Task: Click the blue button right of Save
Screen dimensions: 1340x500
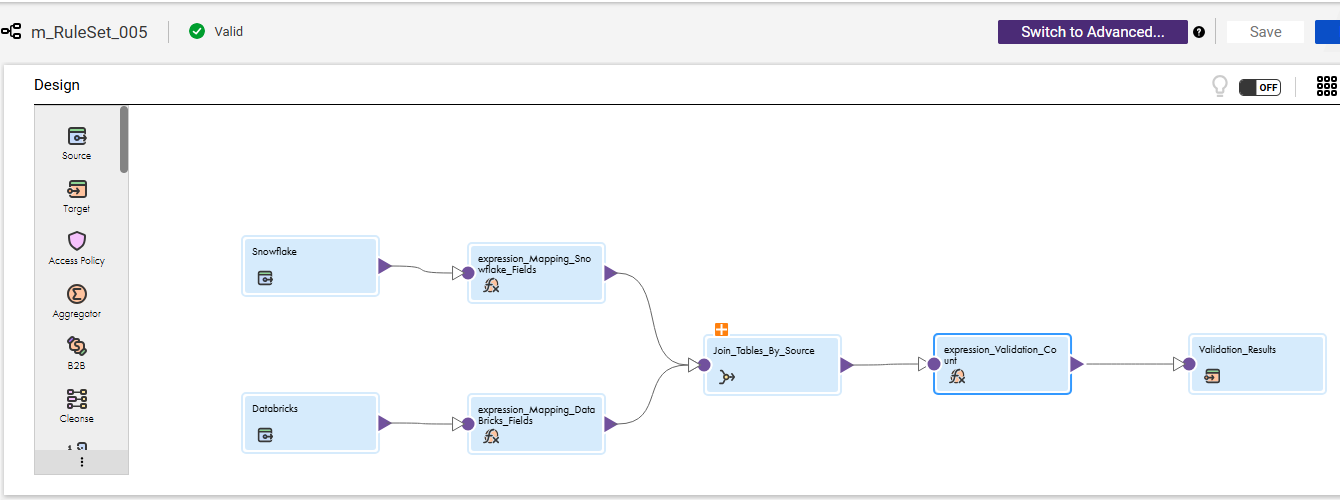Action: (1327, 32)
